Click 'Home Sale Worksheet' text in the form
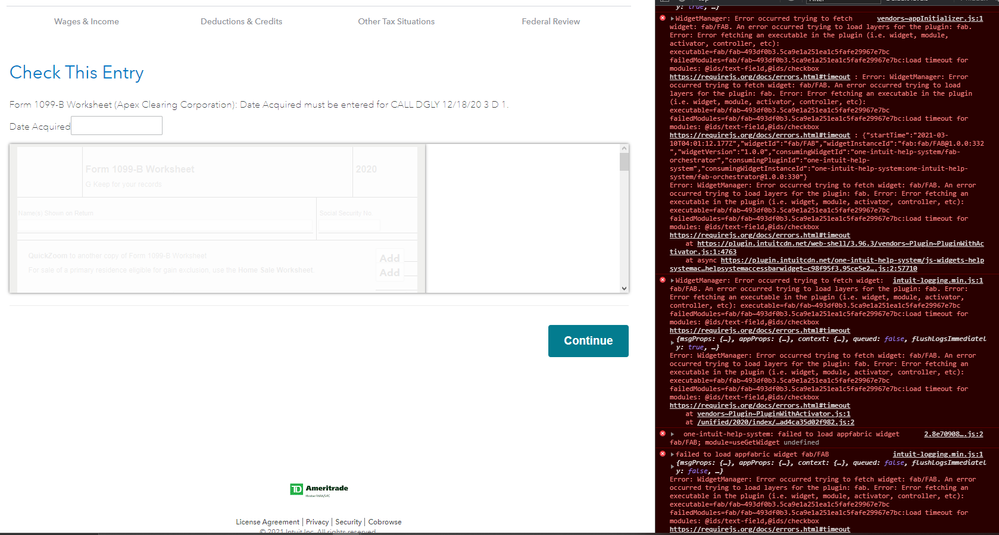 pos(275,270)
